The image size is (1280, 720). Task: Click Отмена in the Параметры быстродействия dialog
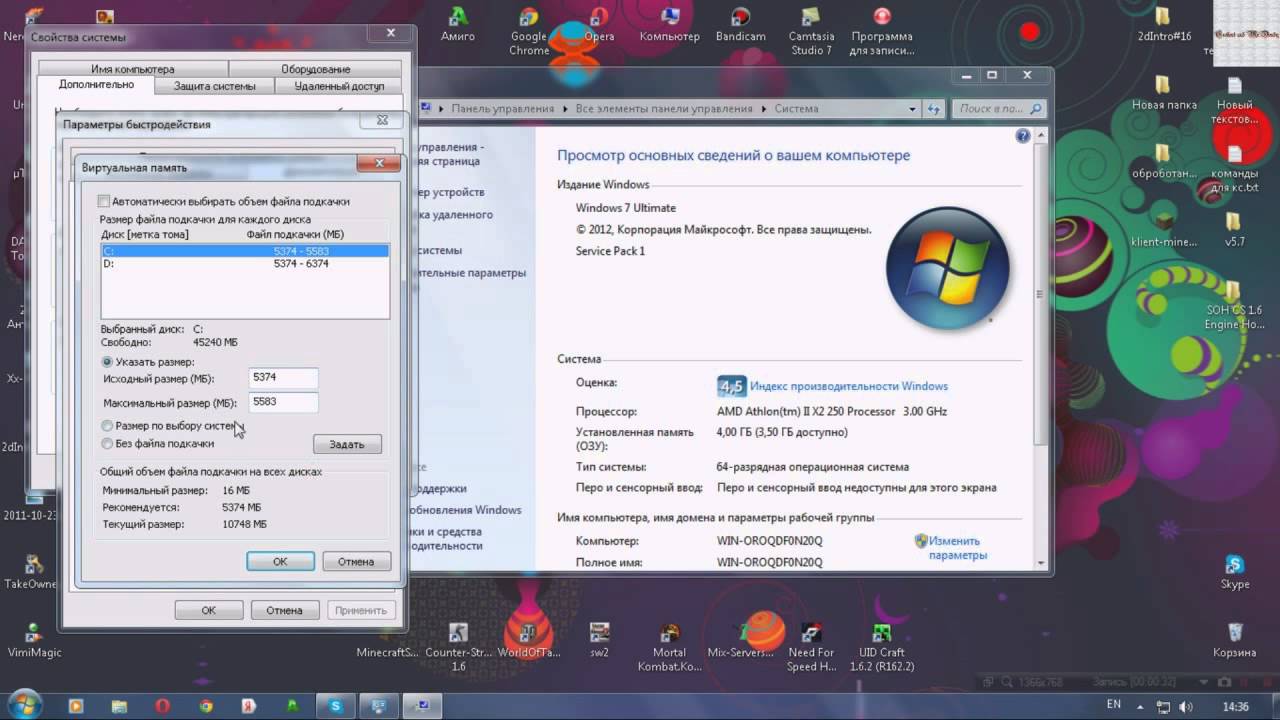(284, 610)
